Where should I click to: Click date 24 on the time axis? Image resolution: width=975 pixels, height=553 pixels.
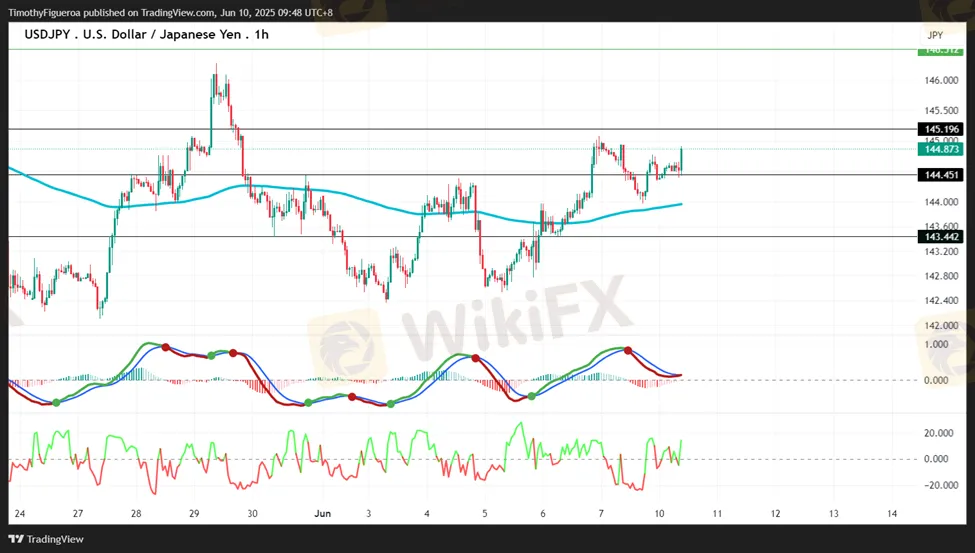20,514
